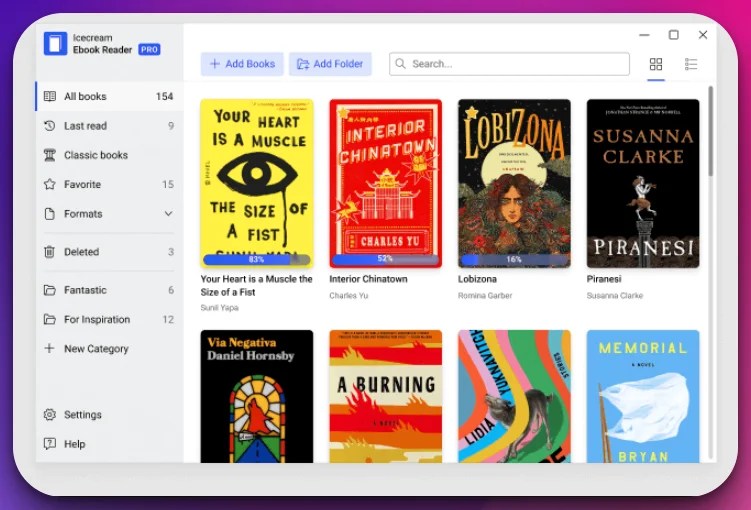Click the Add Folder button
This screenshot has height=510, width=751.
coord(330,64)
